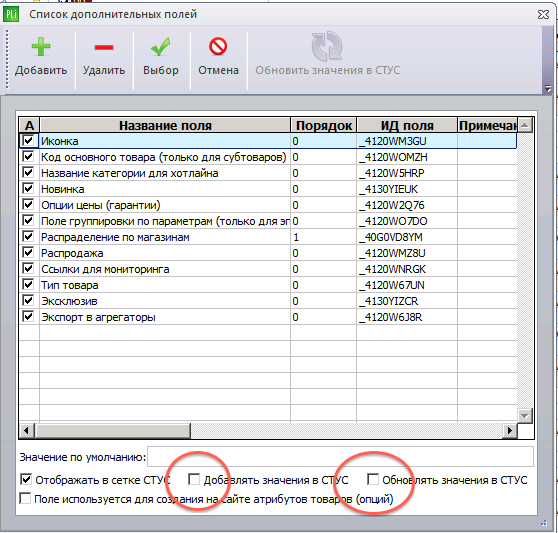Click horizontal scrollbar right arrow

pos(510,431)
